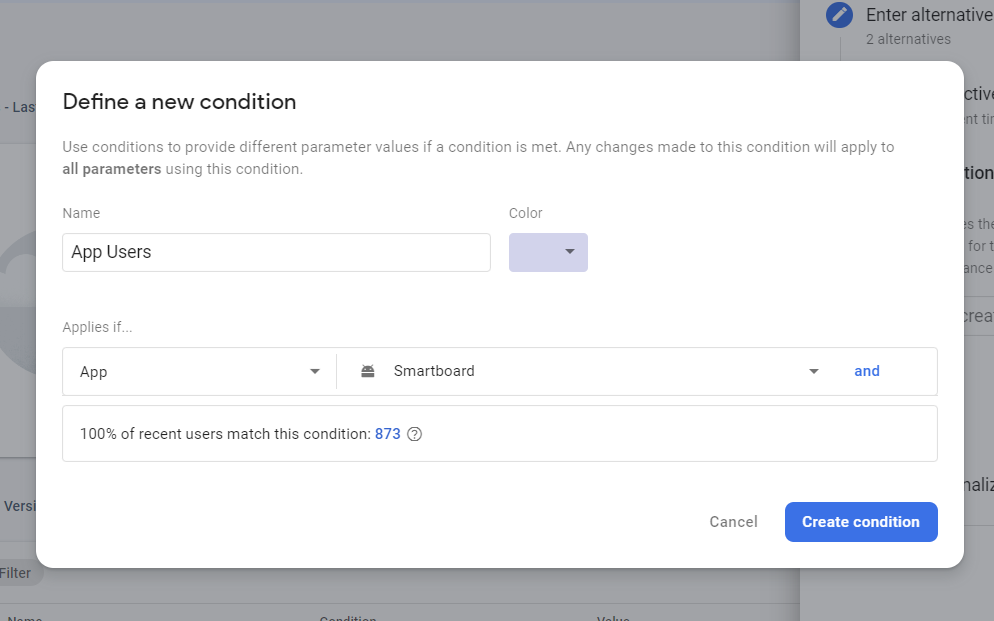Viewport: 994px width, 621px height.
Task: Click inside the Name field showing App Users
Action: coord(276,252)
